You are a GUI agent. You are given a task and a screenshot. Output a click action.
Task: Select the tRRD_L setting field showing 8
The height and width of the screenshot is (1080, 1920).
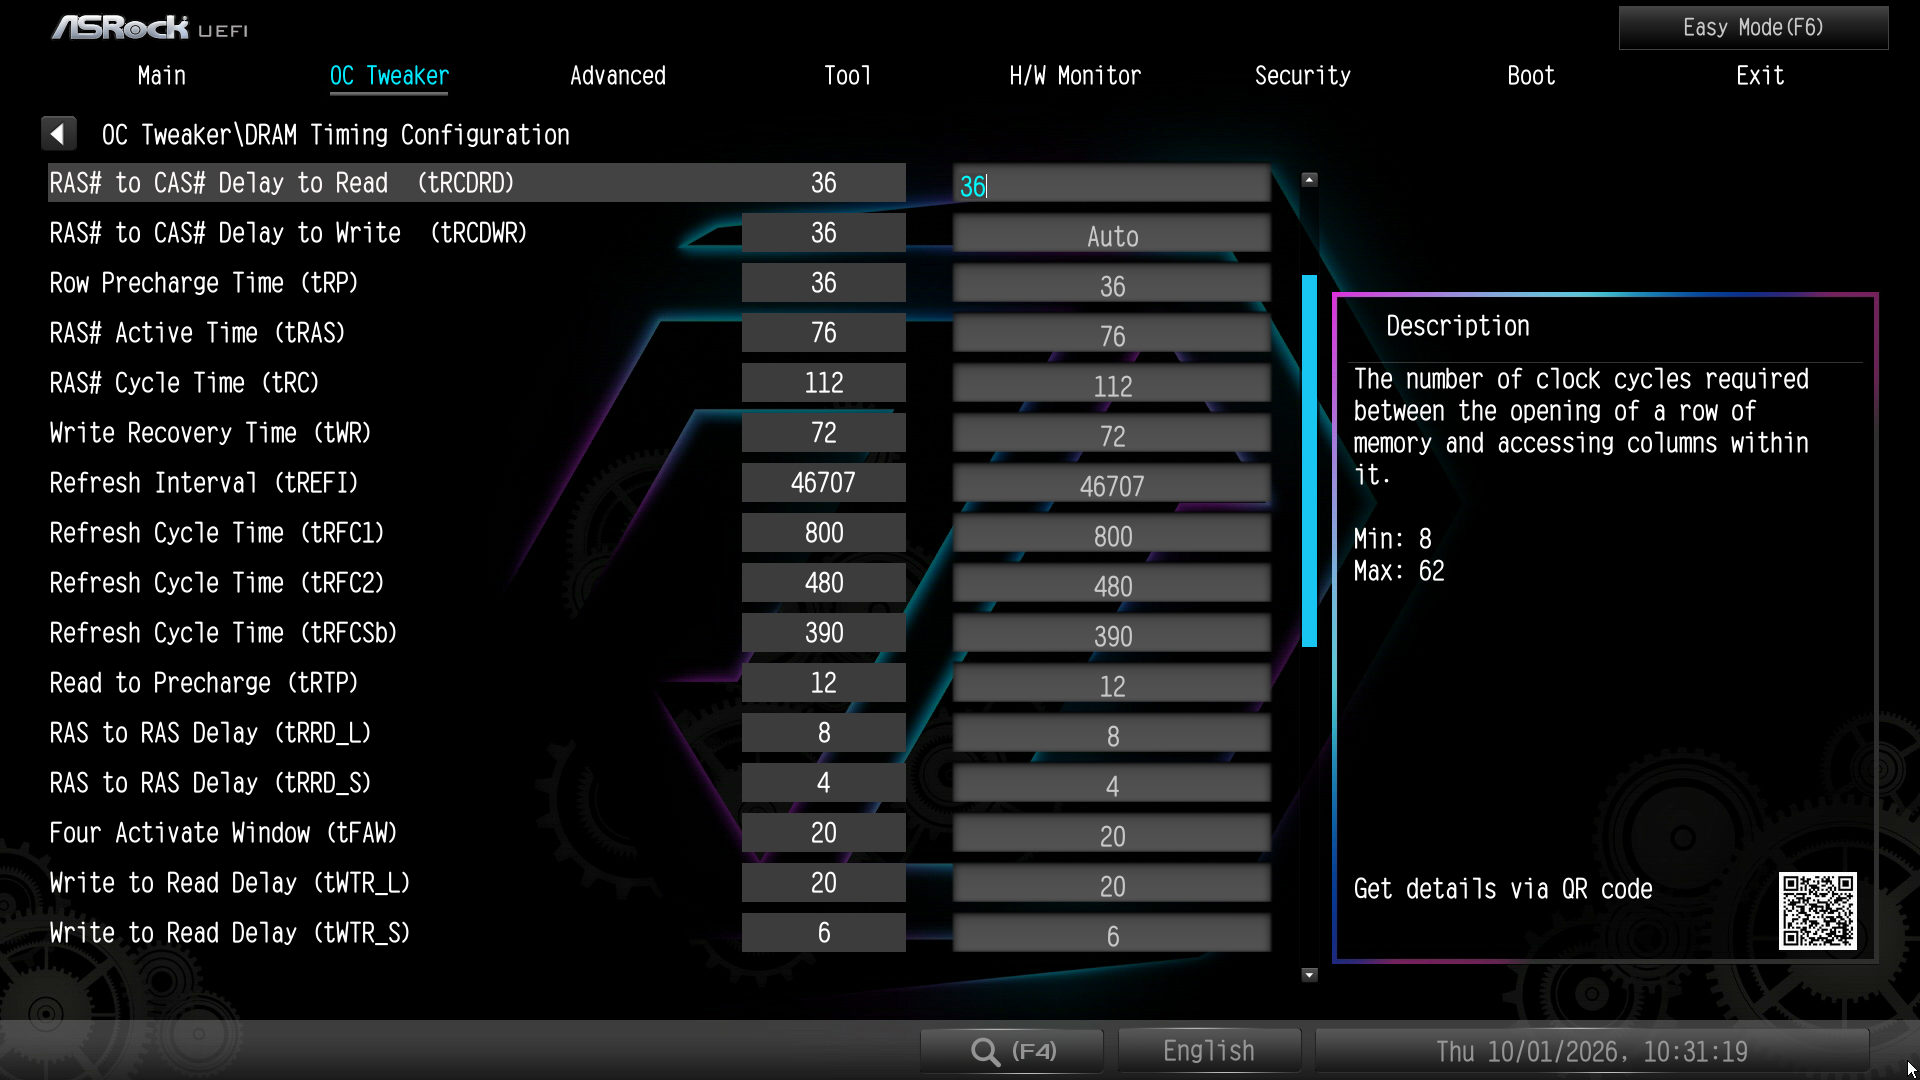pos(1111,735)
